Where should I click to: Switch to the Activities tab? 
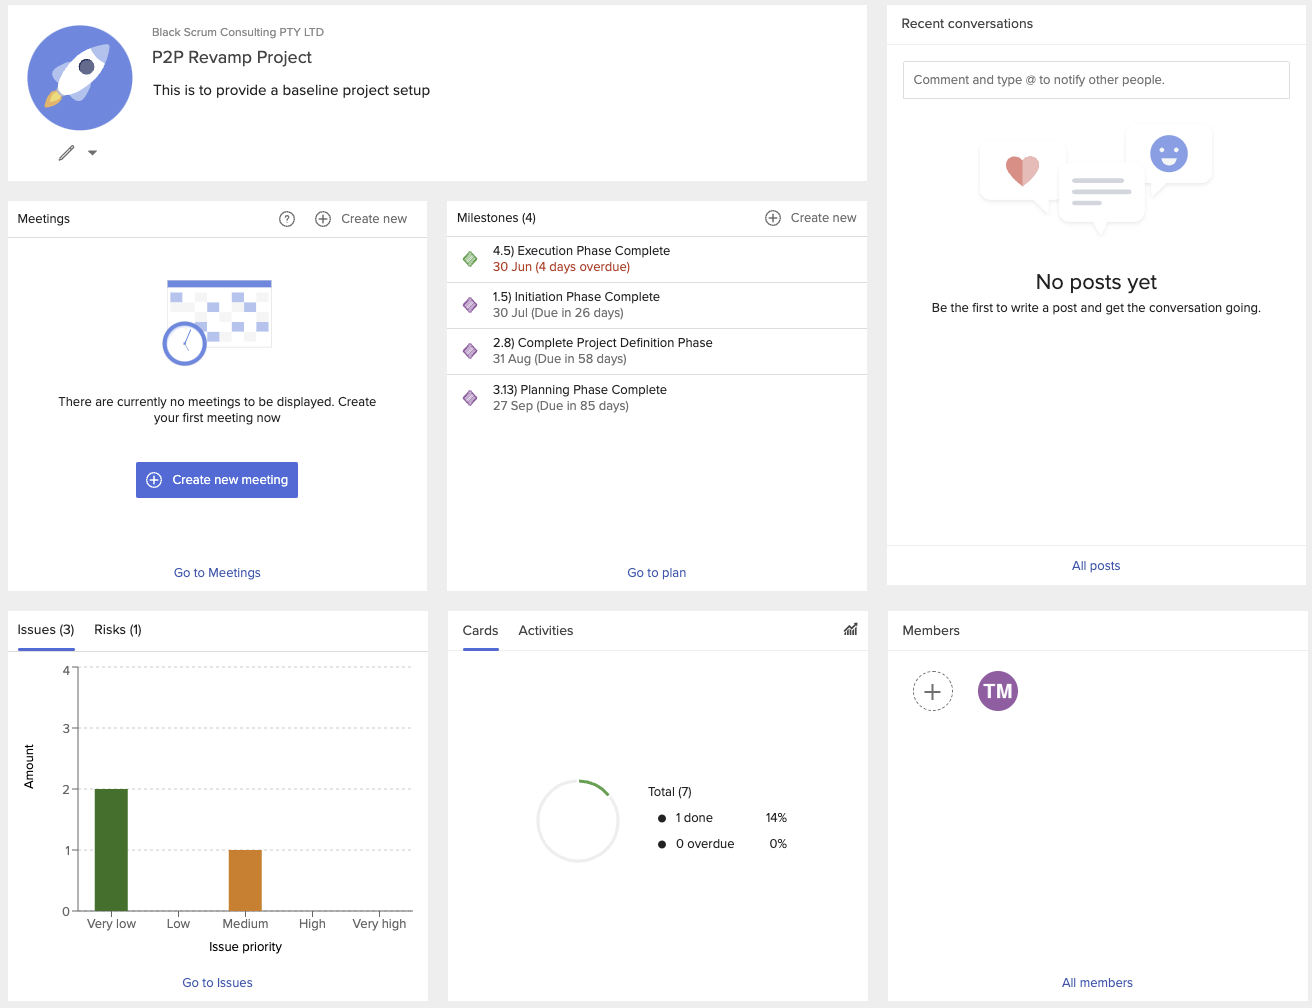545,631
